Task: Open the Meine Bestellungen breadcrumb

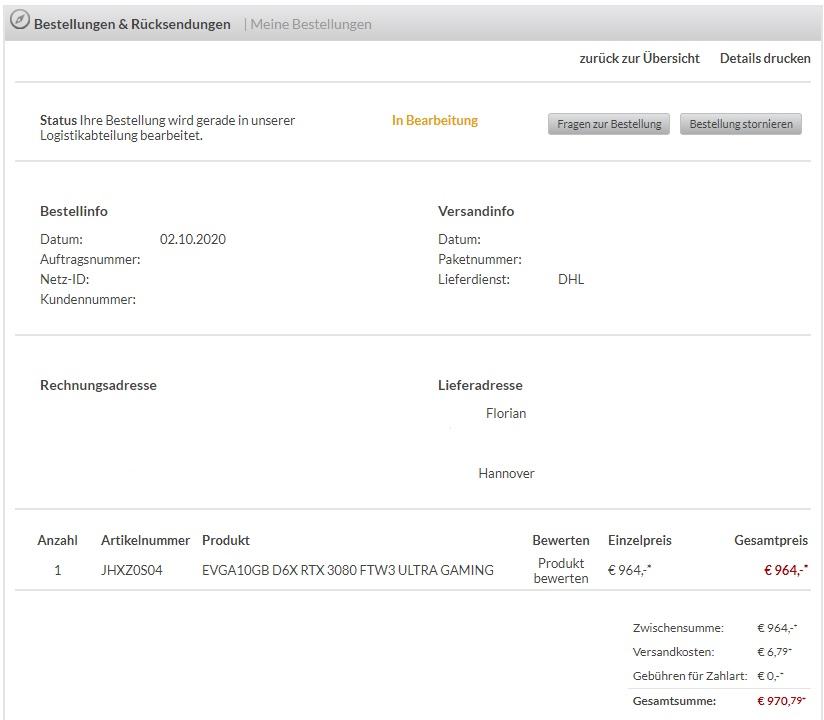Action: [311, 24]
